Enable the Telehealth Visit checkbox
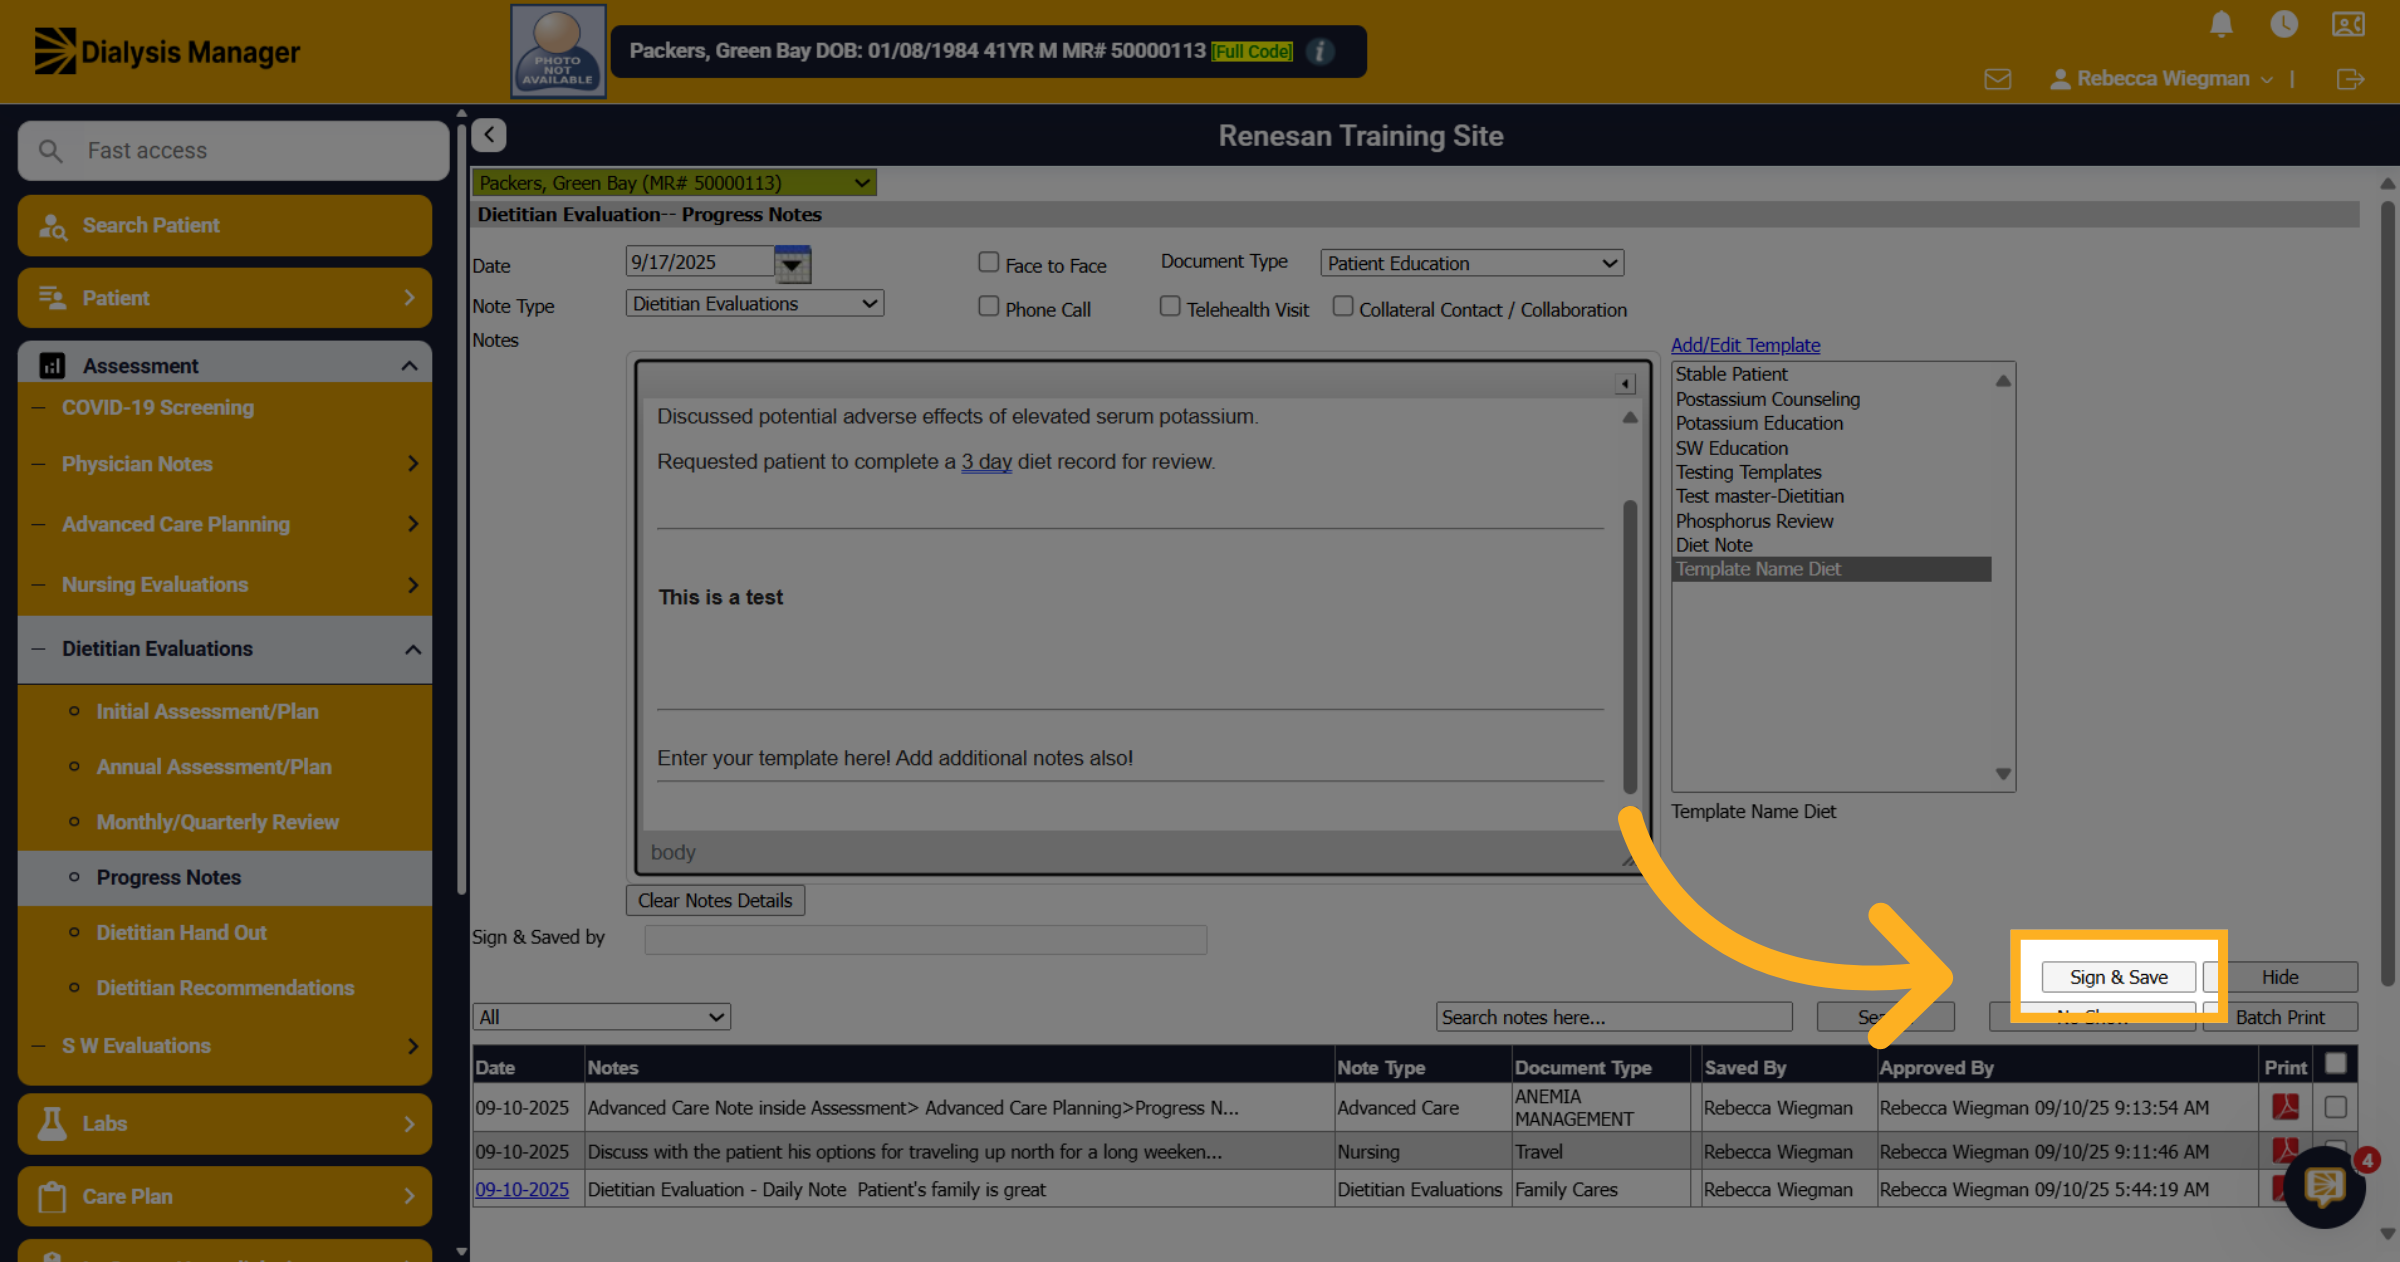Screen dimensions: 2400x1262 click(x=1170, y=306)
